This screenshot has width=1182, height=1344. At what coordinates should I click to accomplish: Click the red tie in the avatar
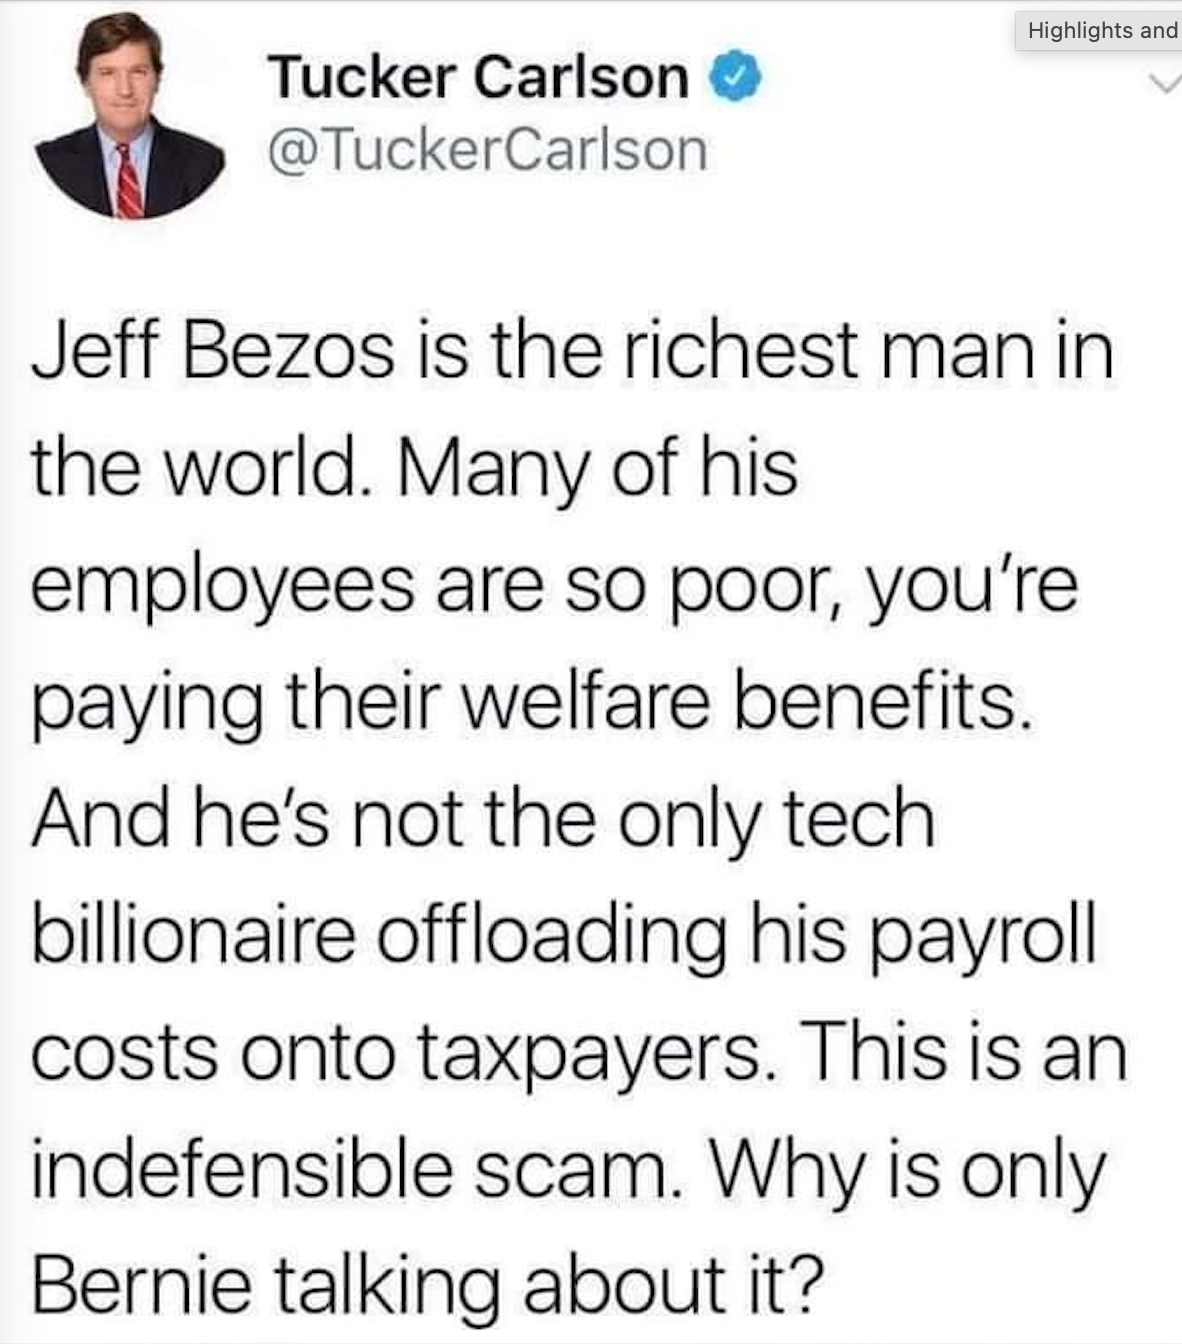(128, 182)
